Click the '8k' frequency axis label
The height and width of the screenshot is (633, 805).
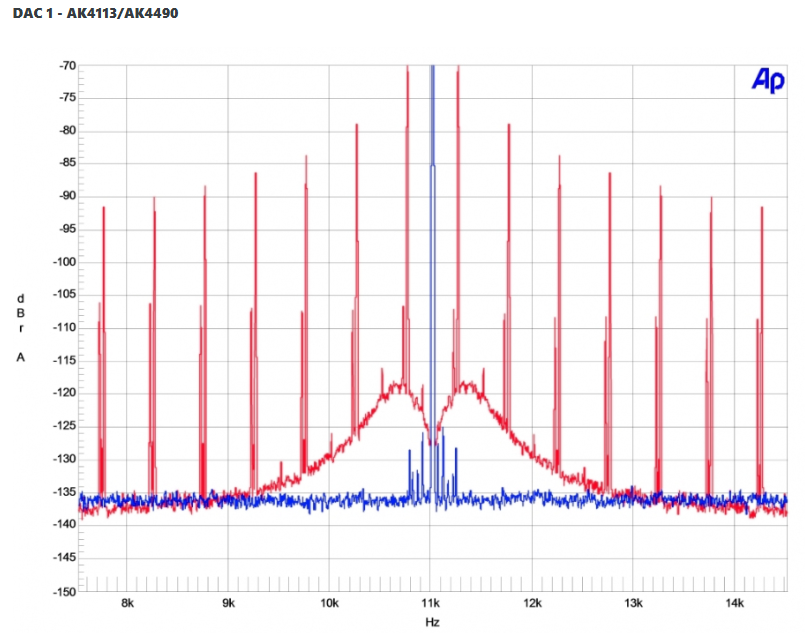(x=127, y=603)
